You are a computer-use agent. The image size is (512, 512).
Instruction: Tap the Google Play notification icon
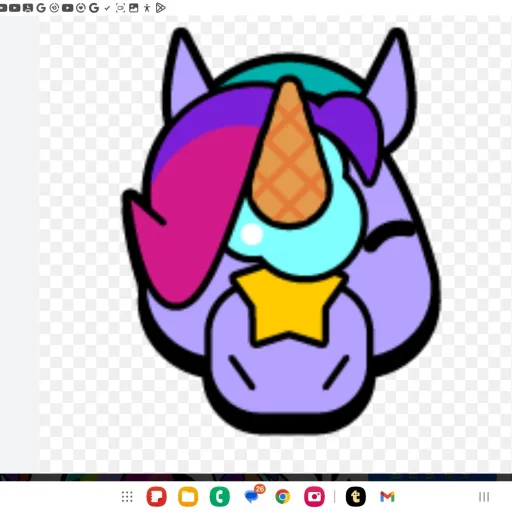pos(160,8)
